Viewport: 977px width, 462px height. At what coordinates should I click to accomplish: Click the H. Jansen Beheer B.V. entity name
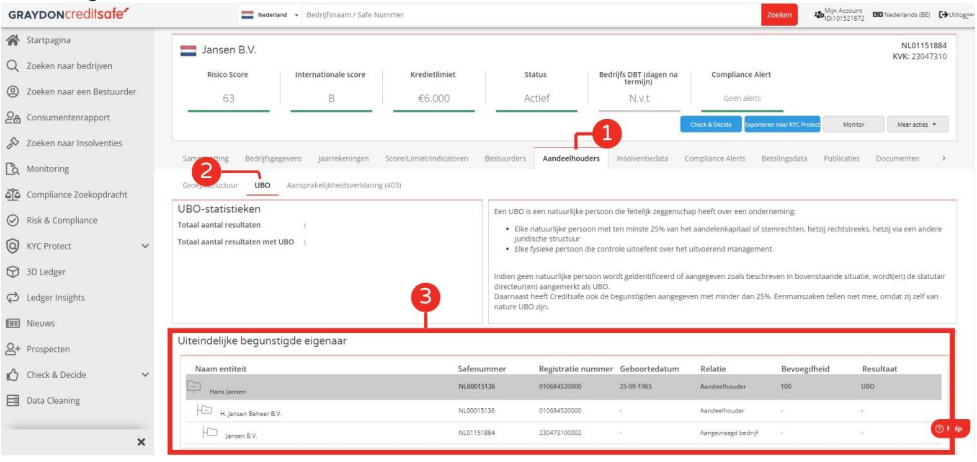click(251, 413)
